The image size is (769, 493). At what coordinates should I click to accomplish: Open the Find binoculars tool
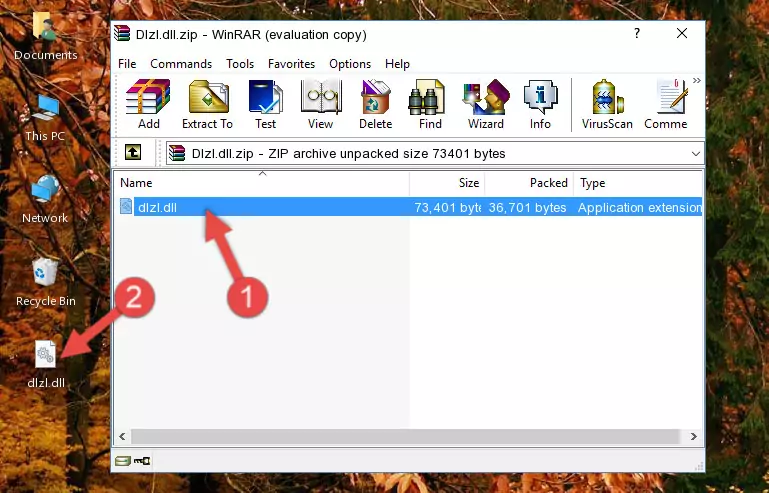click(x=430, y=104)
